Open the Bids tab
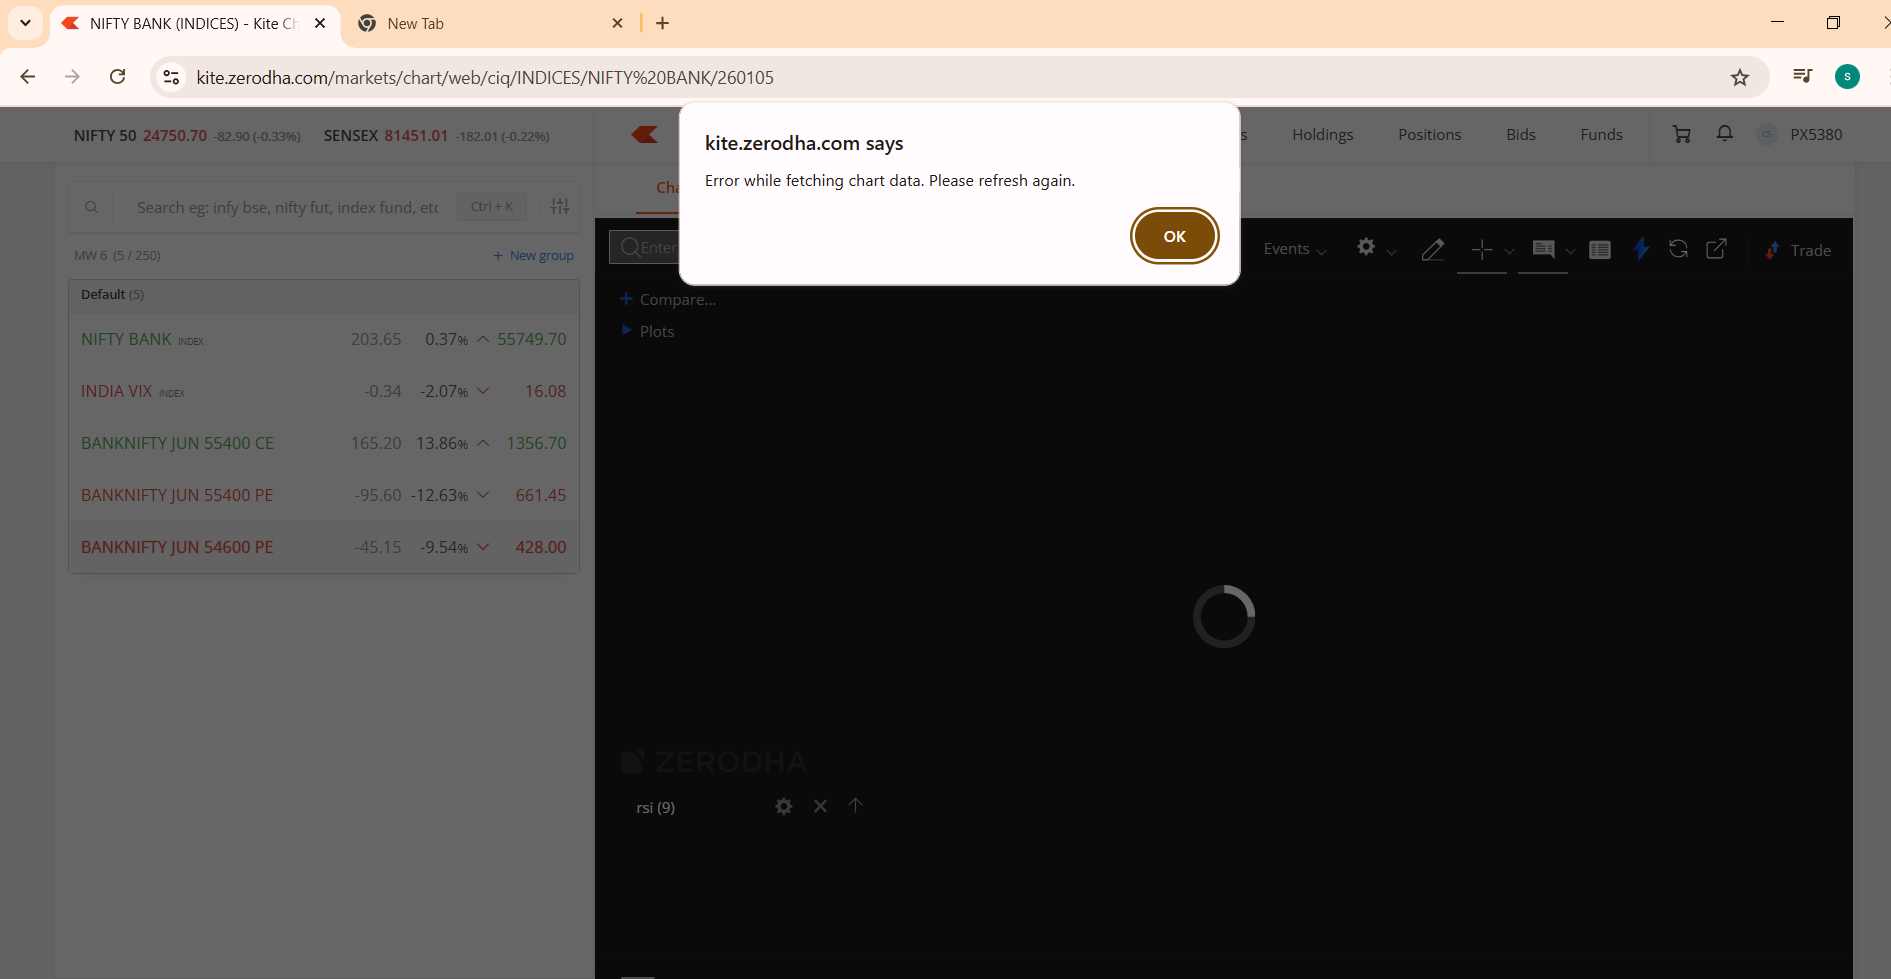The image size is (1891, 979). click(x=1520, y=135)
